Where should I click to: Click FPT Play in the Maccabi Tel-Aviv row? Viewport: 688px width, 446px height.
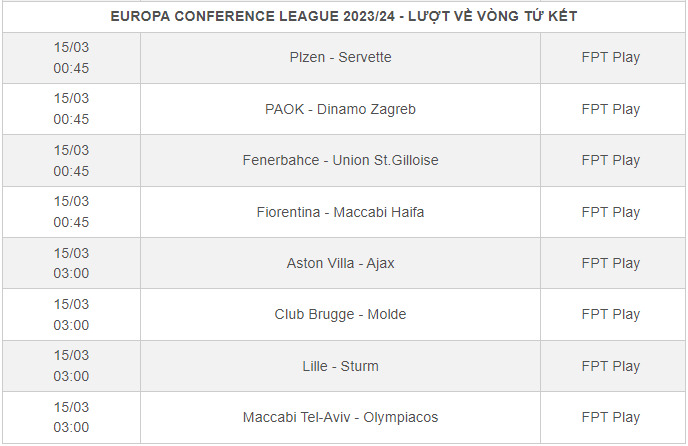click(x=610, y=417)
